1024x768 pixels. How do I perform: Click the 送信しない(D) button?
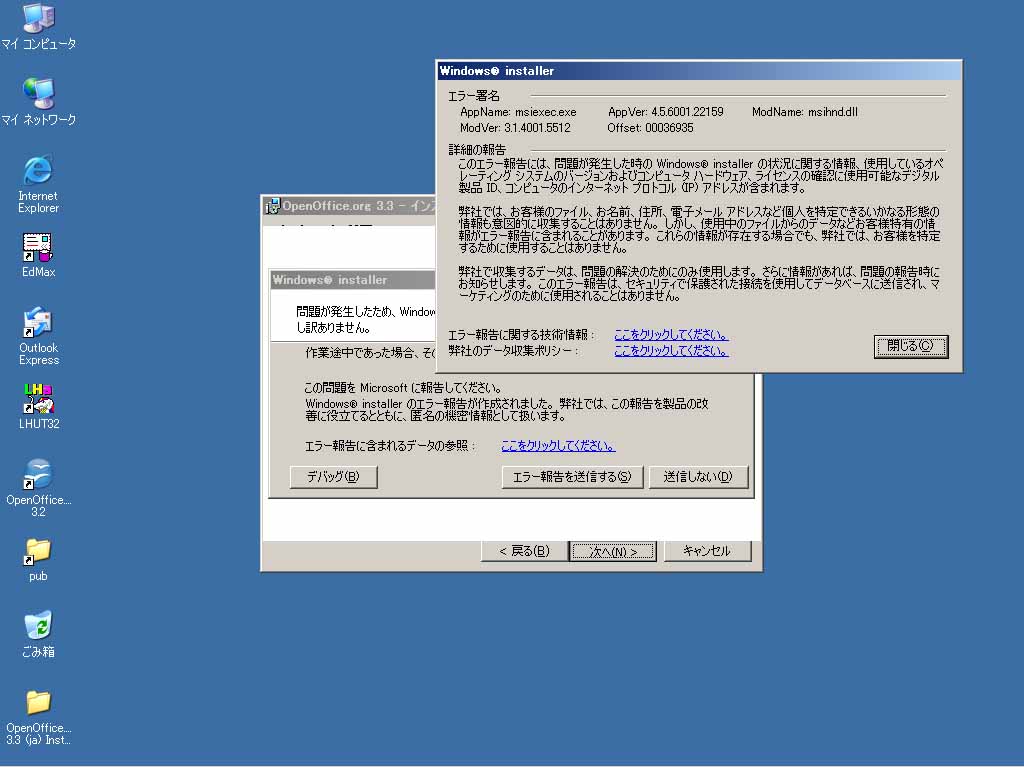[698, 477]
